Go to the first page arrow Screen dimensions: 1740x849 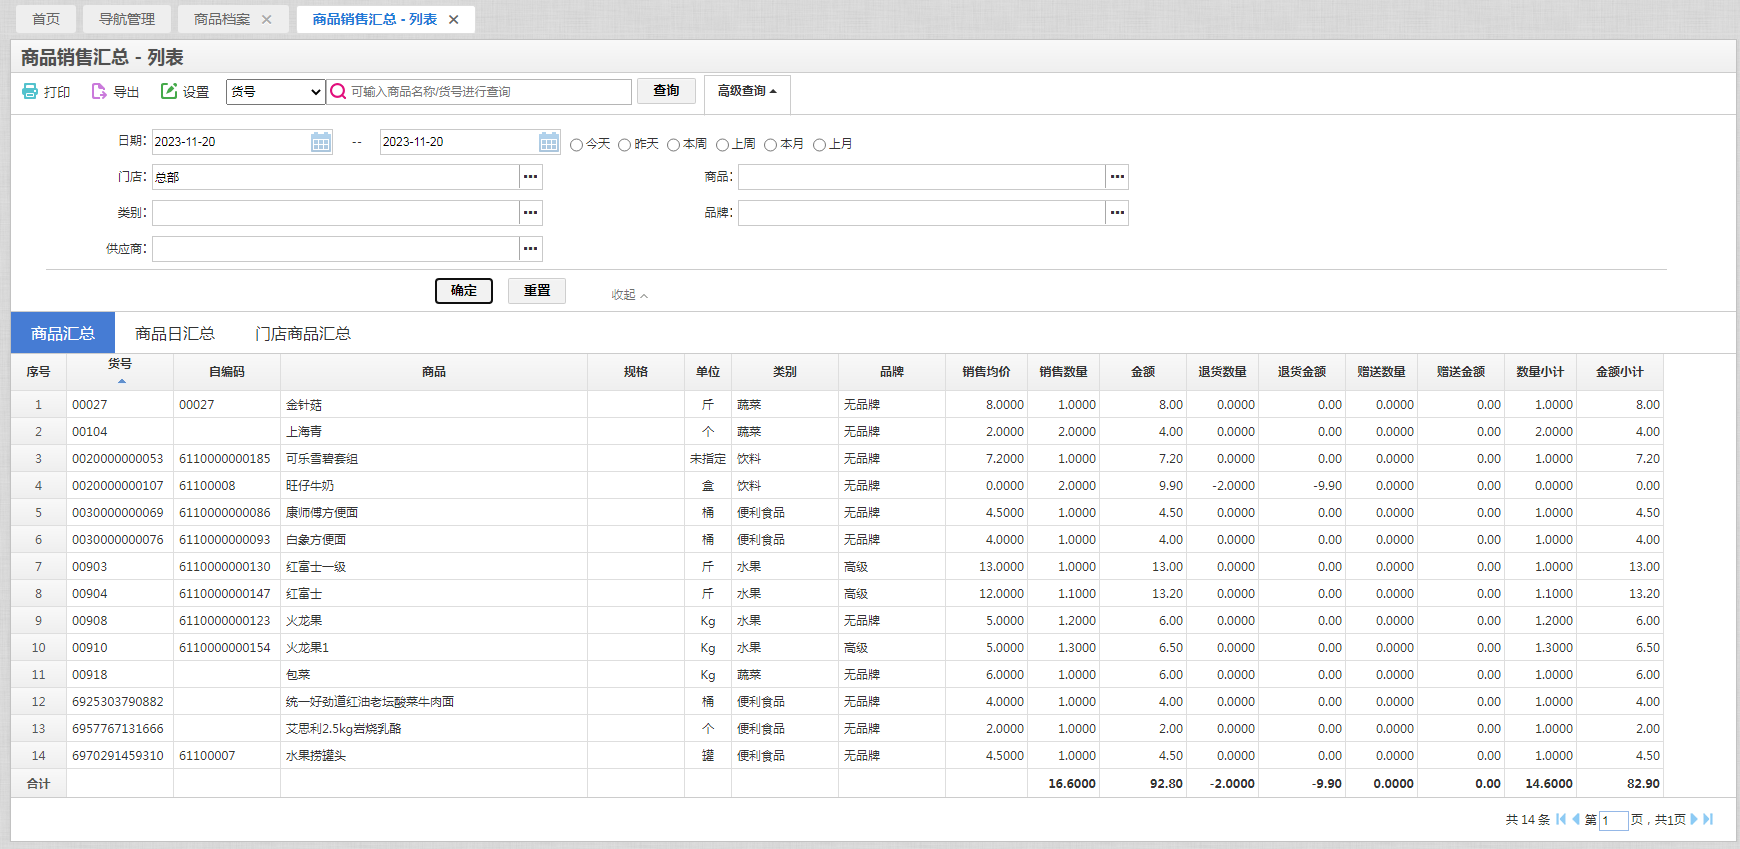(x=1561, y=819)
